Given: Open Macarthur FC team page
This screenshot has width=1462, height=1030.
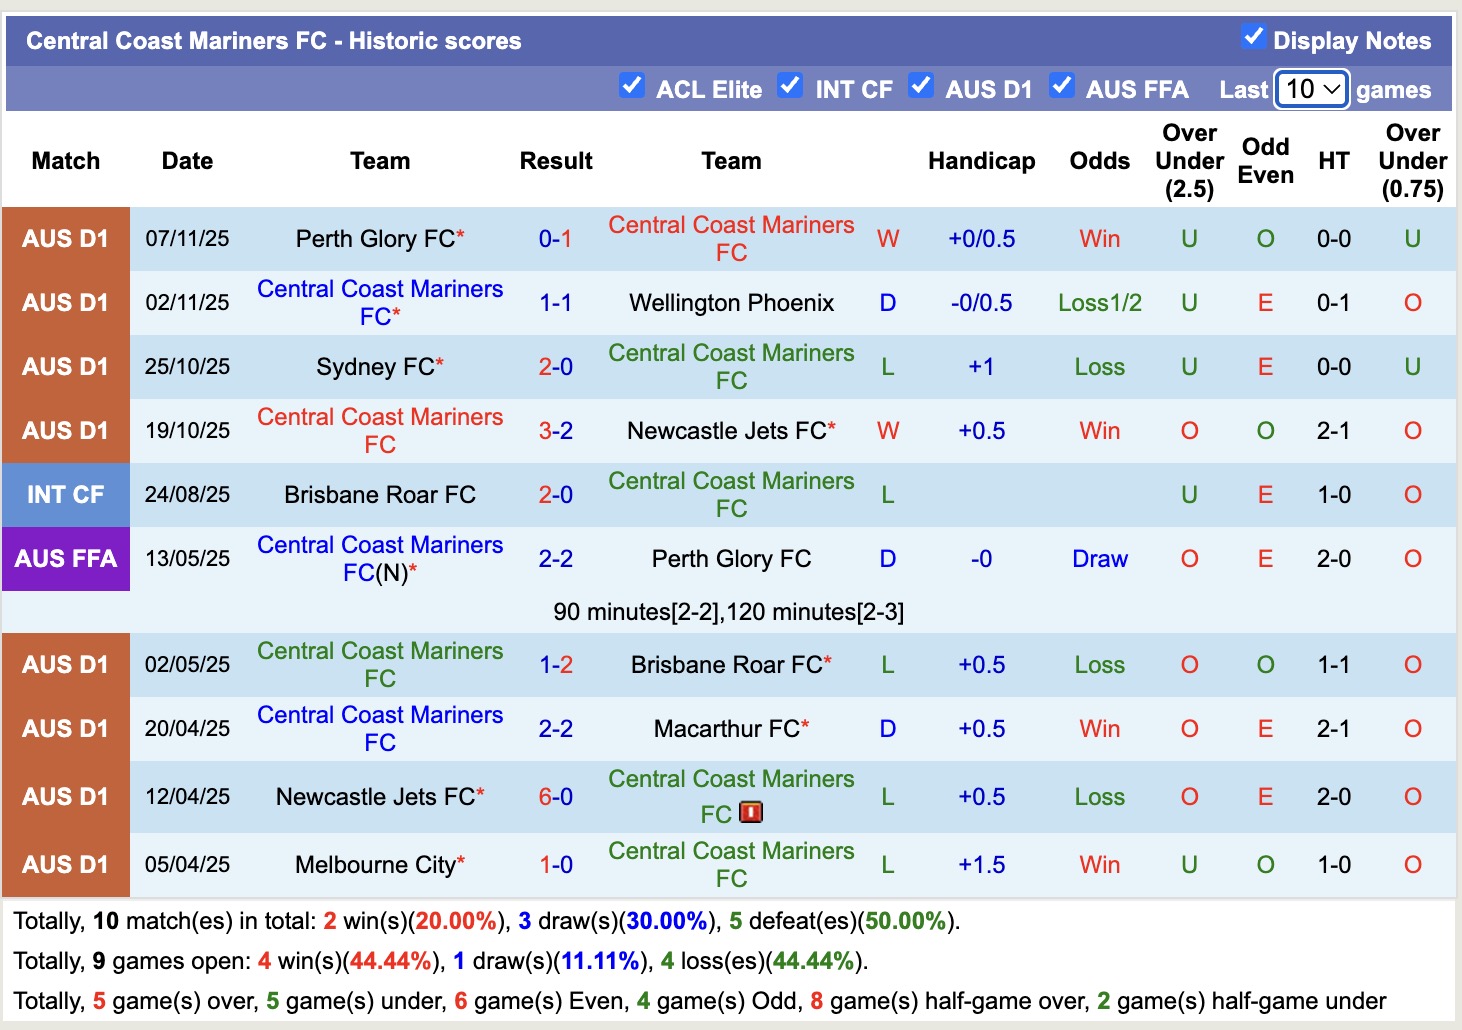Looking at the screenshot, I should point(727,729).
